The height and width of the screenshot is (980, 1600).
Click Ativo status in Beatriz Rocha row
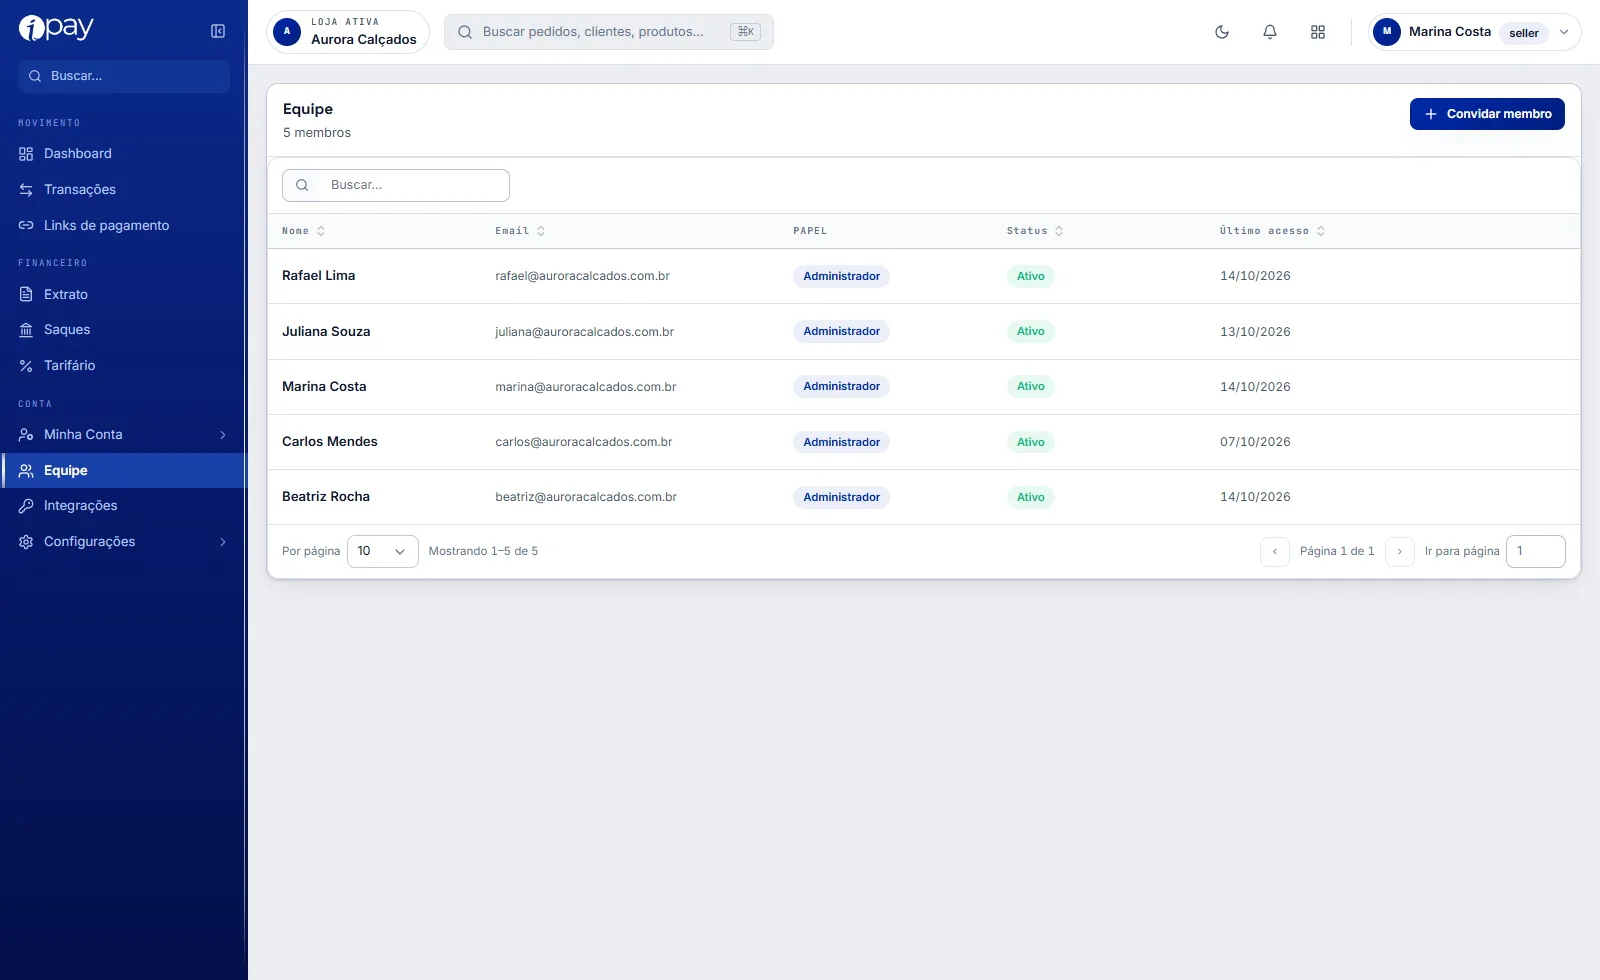(1030, 497)
